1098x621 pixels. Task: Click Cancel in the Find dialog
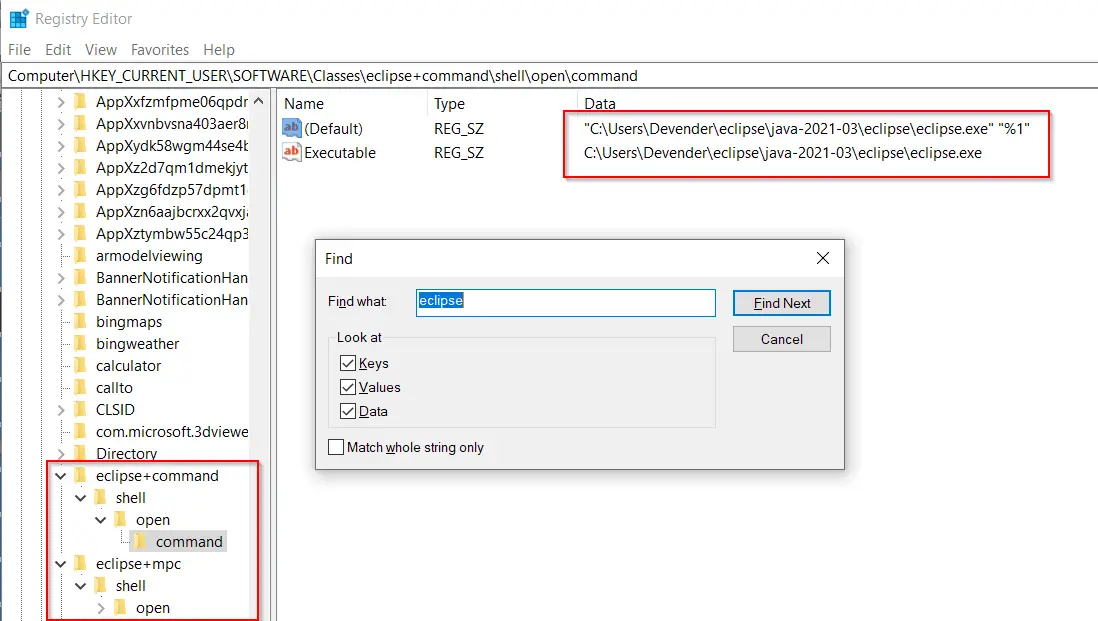781,338
